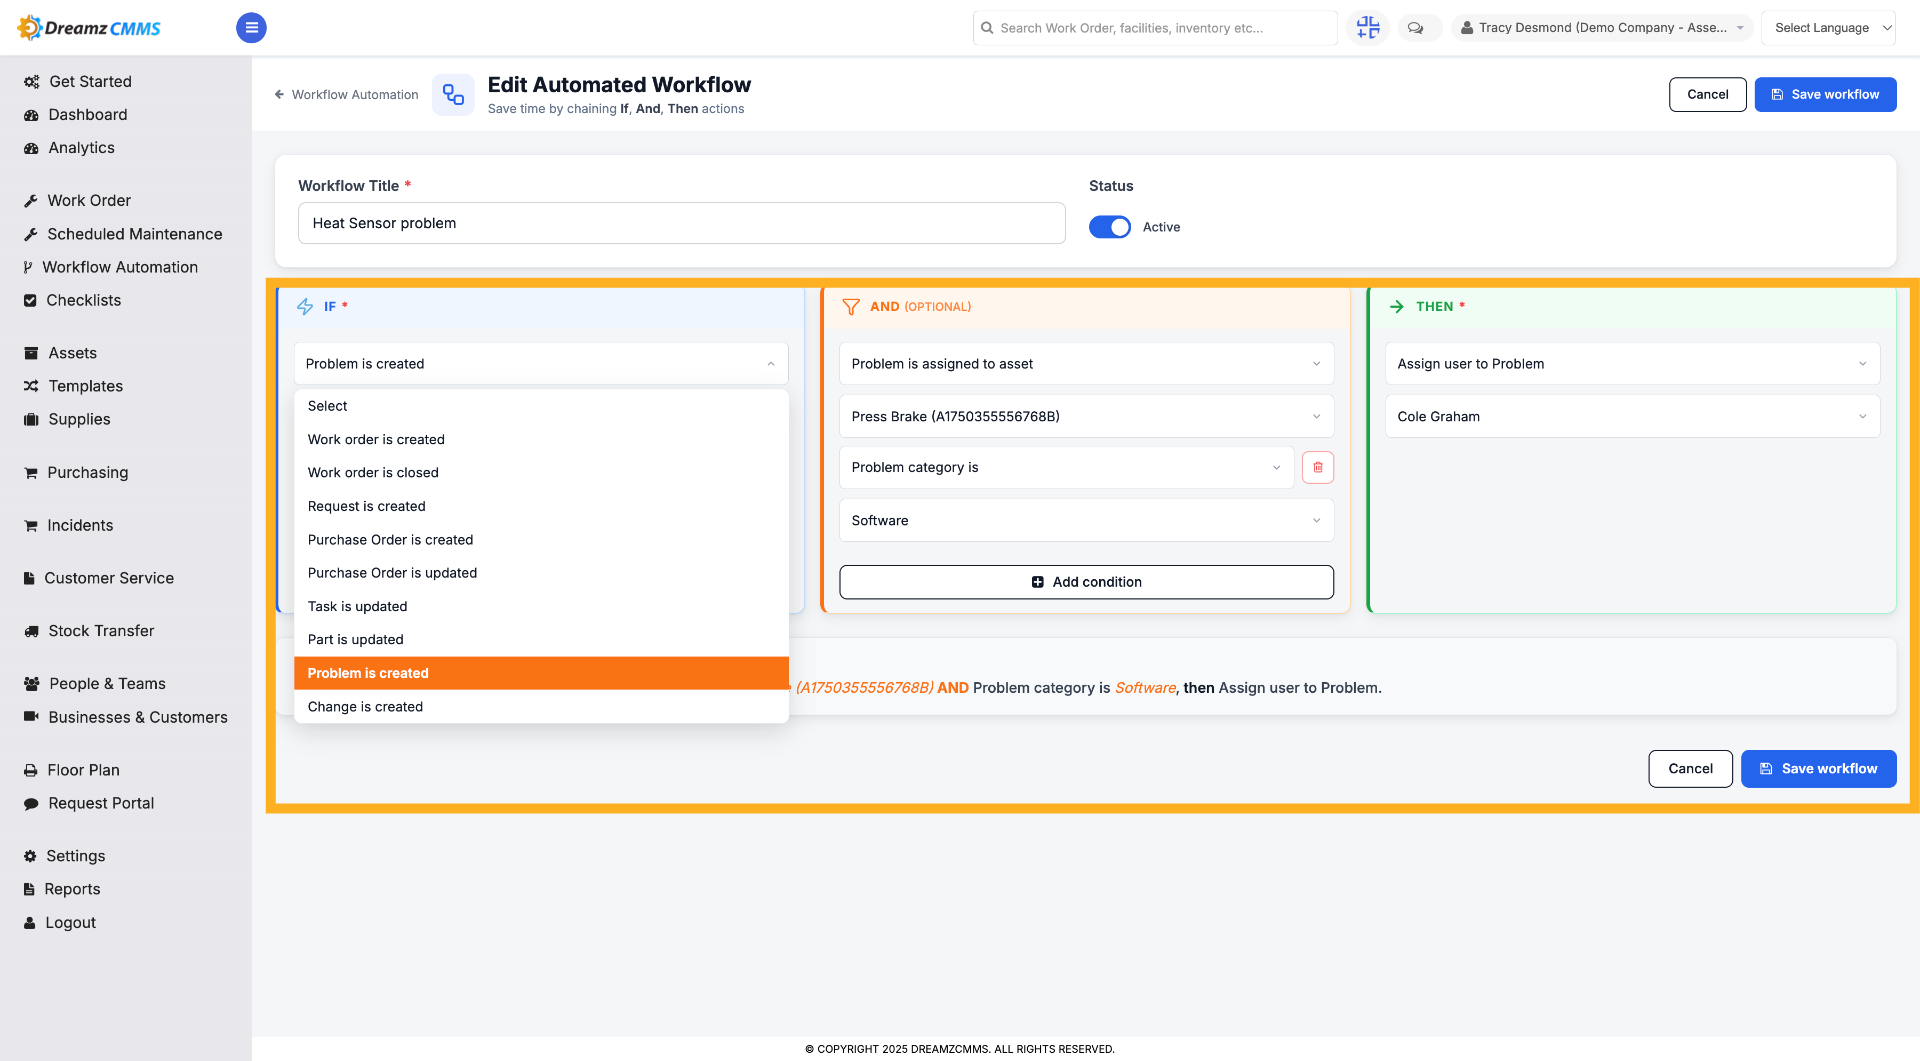Image resolution: width=1920 pixels, height=1061 pixels.
Task: Click the global search input field
Action: (x=1155, y=28)
